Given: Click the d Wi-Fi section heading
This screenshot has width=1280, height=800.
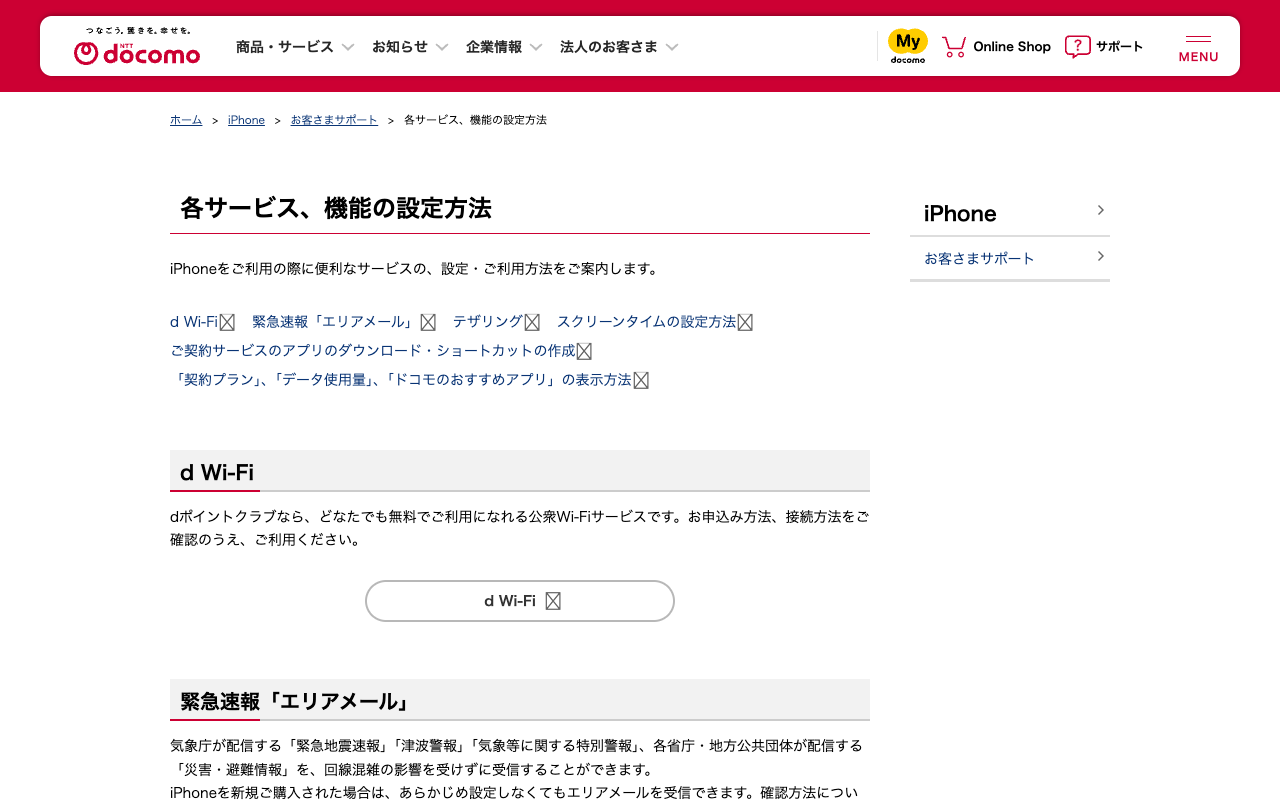Looking at the screenshot, I should [217, 472].
